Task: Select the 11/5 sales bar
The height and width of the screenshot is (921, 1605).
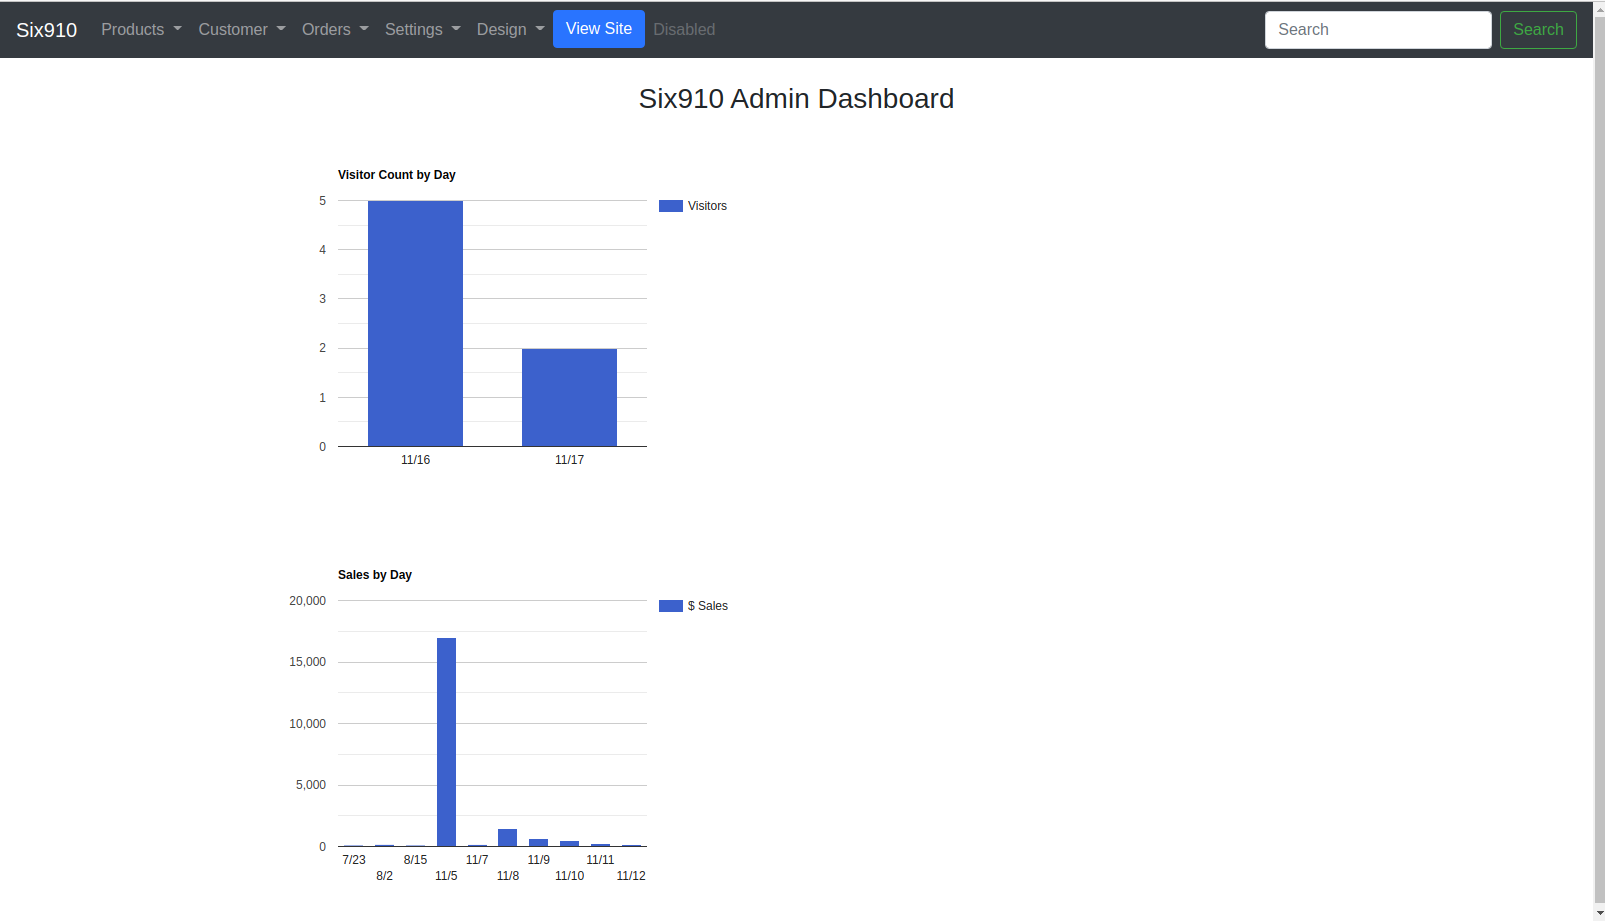Action: [446, 742]
